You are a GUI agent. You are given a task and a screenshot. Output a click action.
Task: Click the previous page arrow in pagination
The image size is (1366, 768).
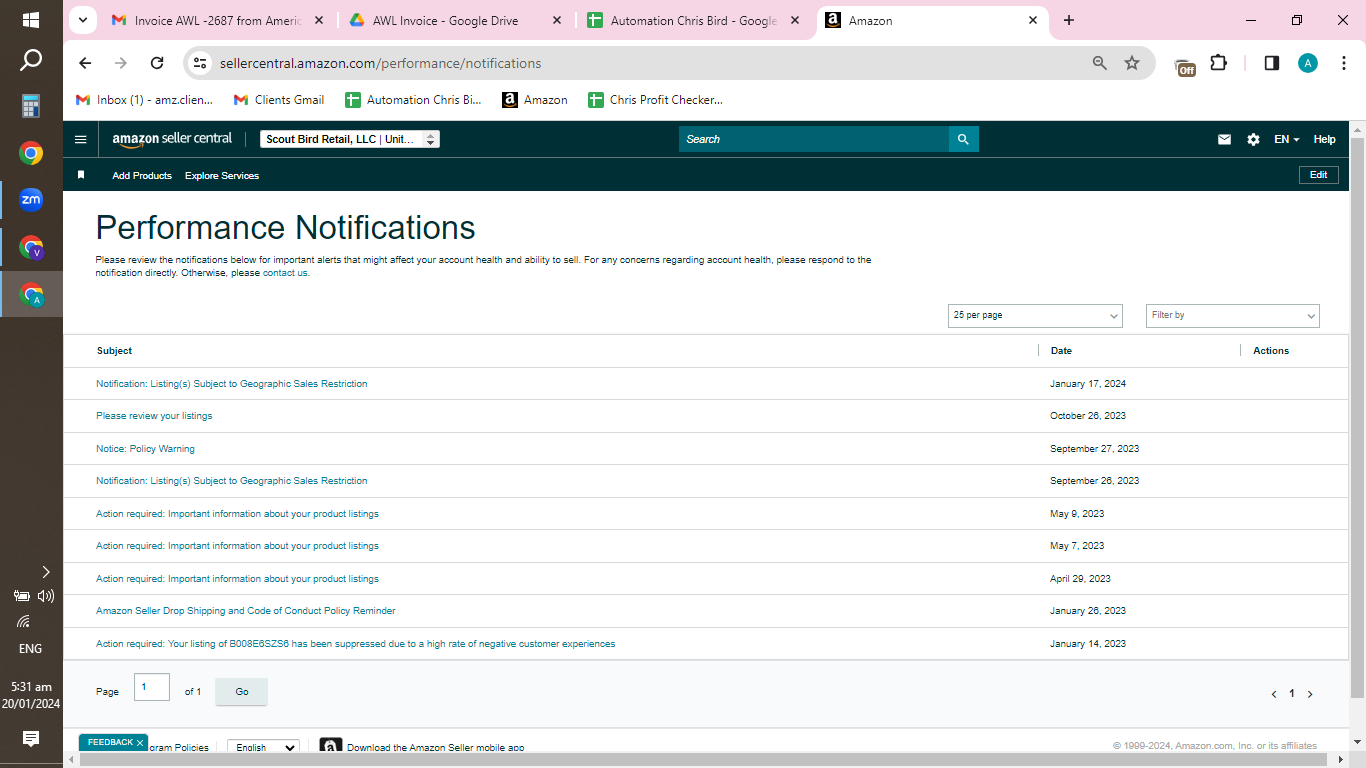tap(1274, 694)
